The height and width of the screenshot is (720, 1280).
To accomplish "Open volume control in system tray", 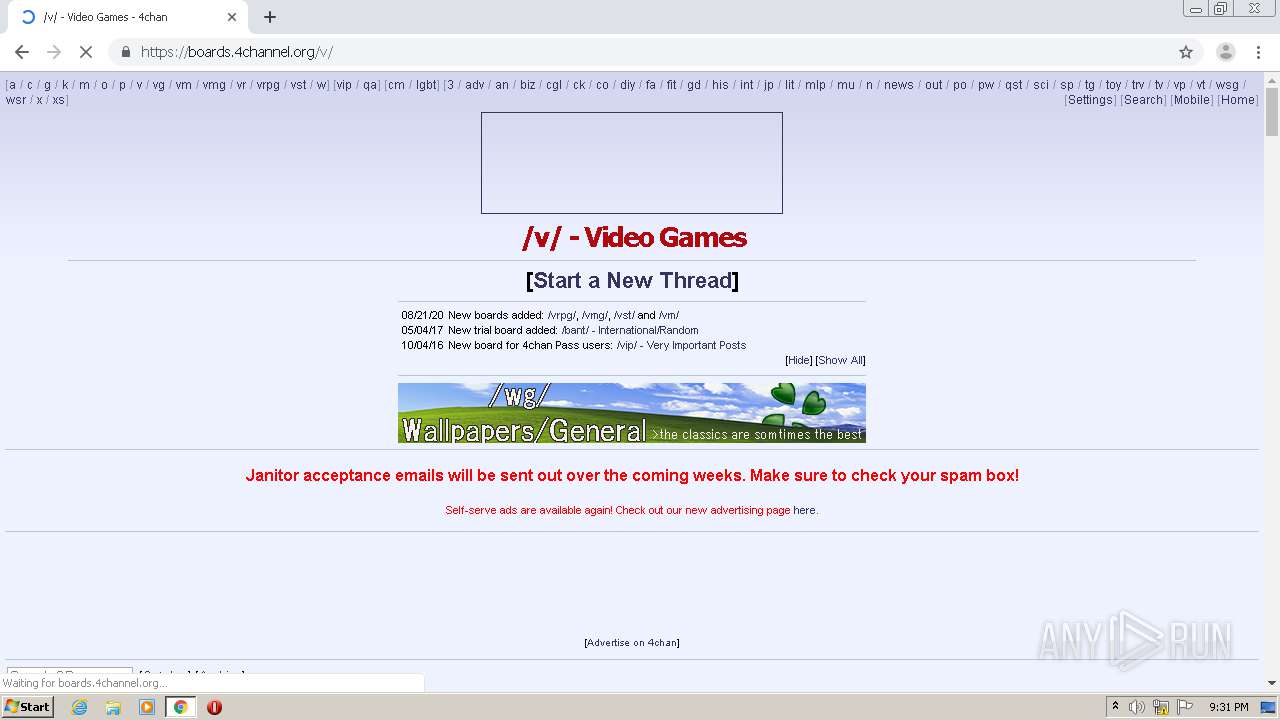I will click(1137, 707).
